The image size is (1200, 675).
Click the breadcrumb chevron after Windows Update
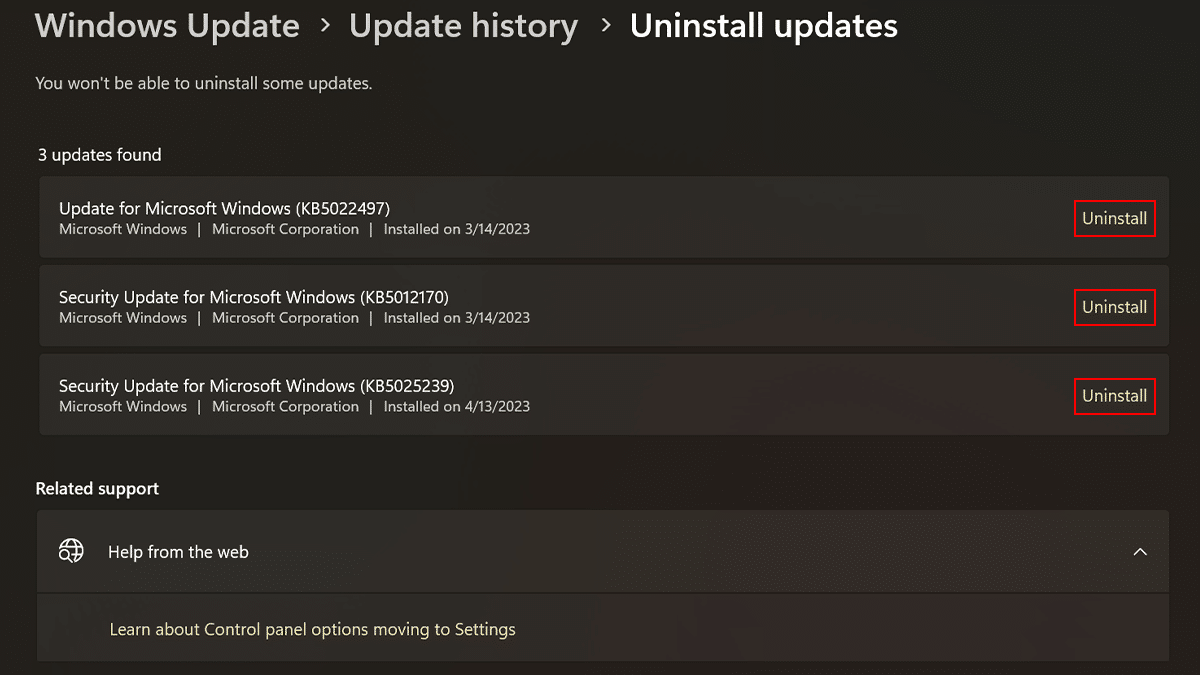pyautogui.click(x=325, y=26)
